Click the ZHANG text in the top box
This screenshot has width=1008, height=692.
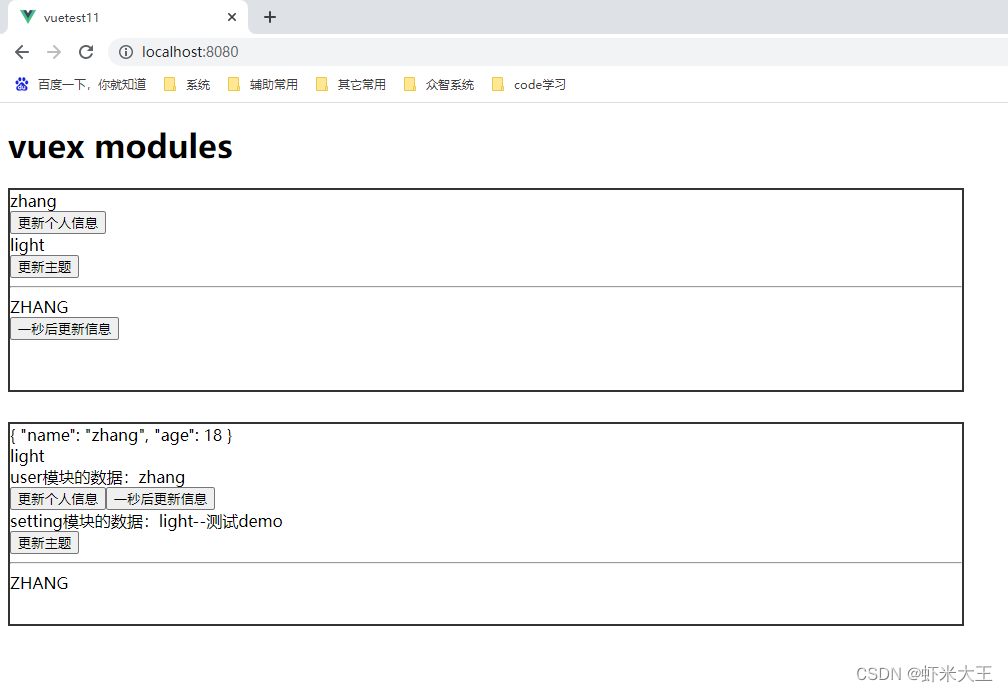coord(38,306)
